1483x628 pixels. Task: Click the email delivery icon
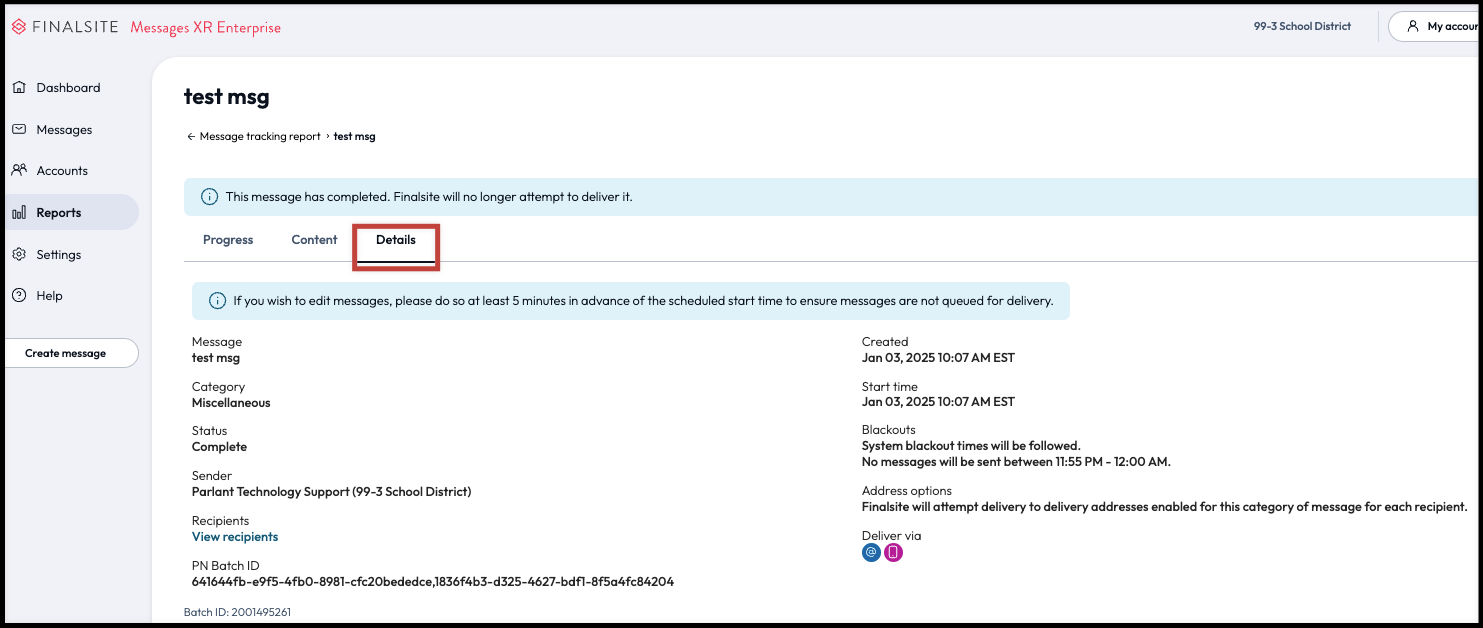pos(871,552)
